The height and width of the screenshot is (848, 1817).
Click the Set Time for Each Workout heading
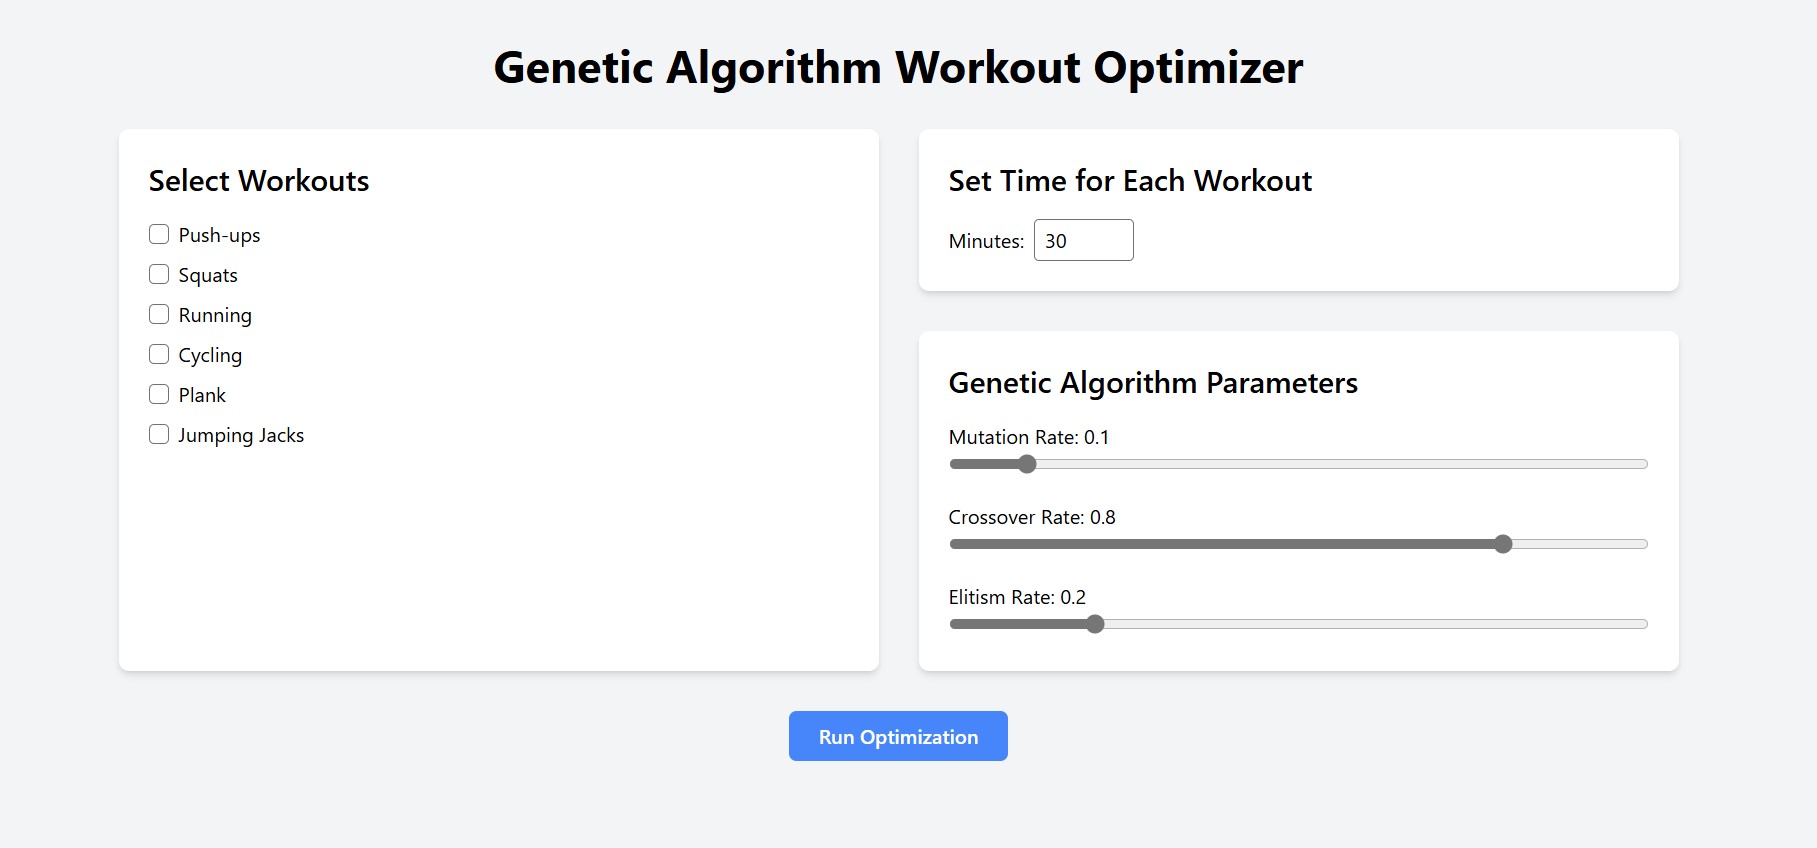click(1130, 181)
